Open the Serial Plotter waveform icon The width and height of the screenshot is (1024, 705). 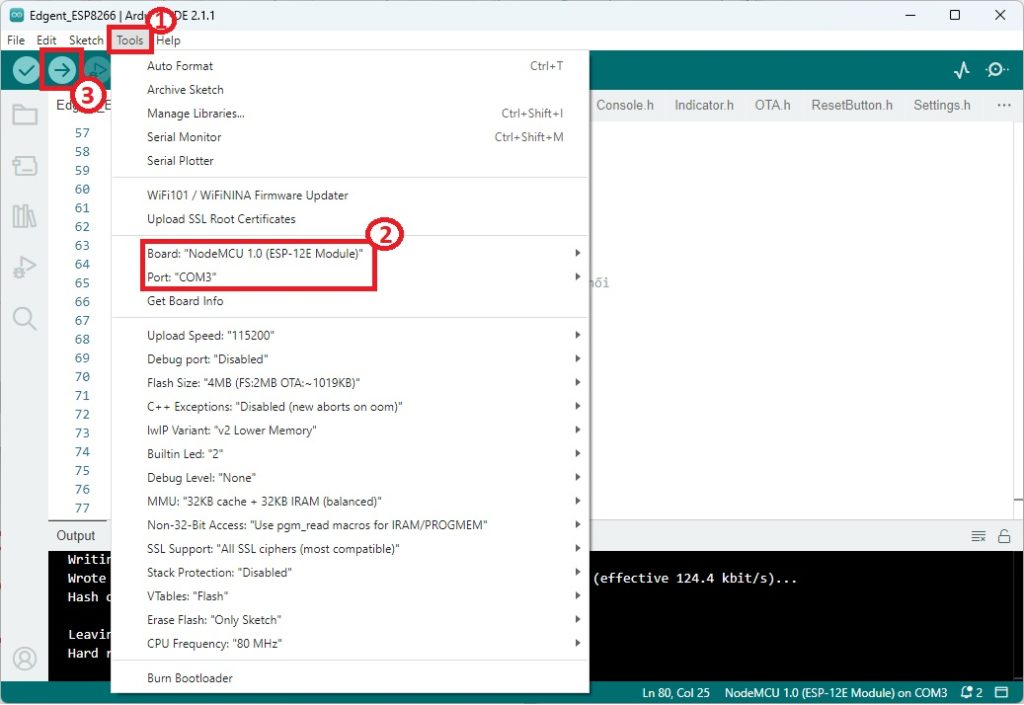coord(961,70)
